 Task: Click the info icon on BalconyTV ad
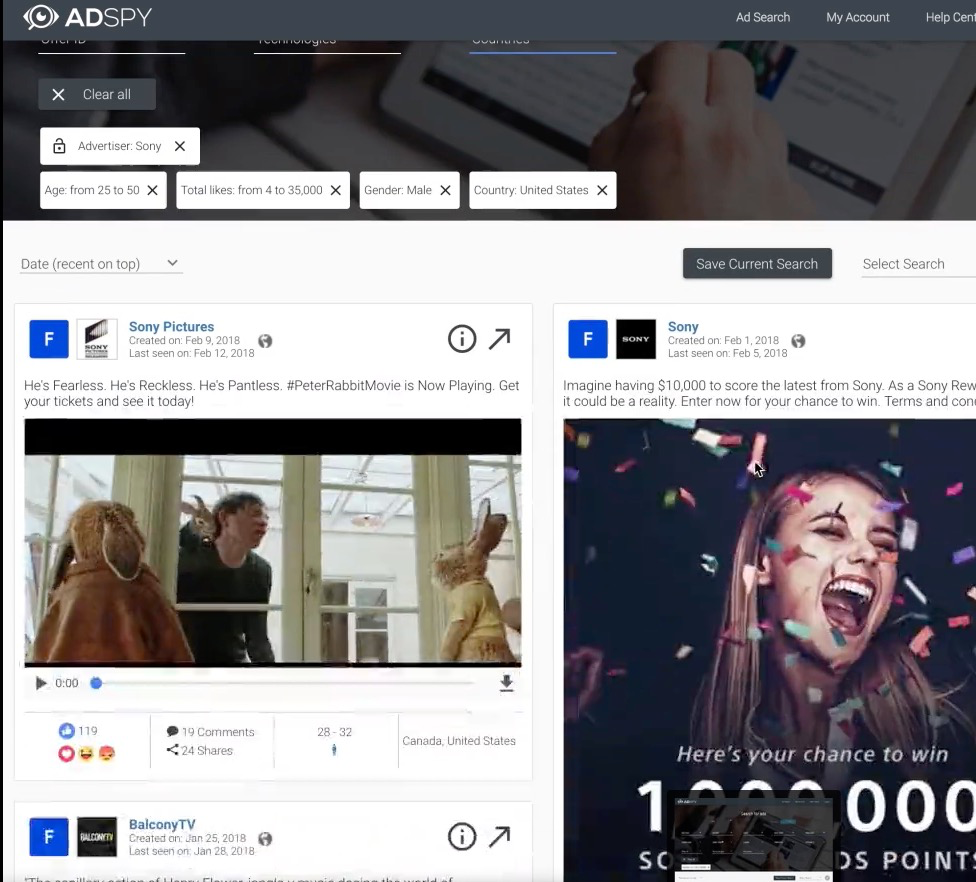(462, 837)
